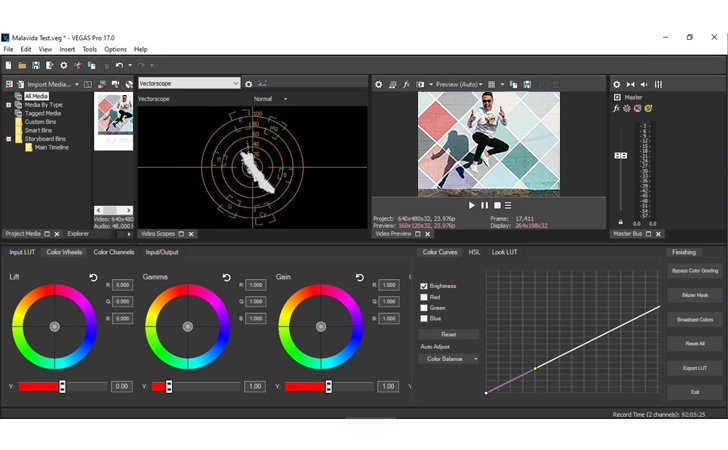Click the Bypass Color Grading button
This screenshot has width=728, height=450.
[x=694, y=271]
